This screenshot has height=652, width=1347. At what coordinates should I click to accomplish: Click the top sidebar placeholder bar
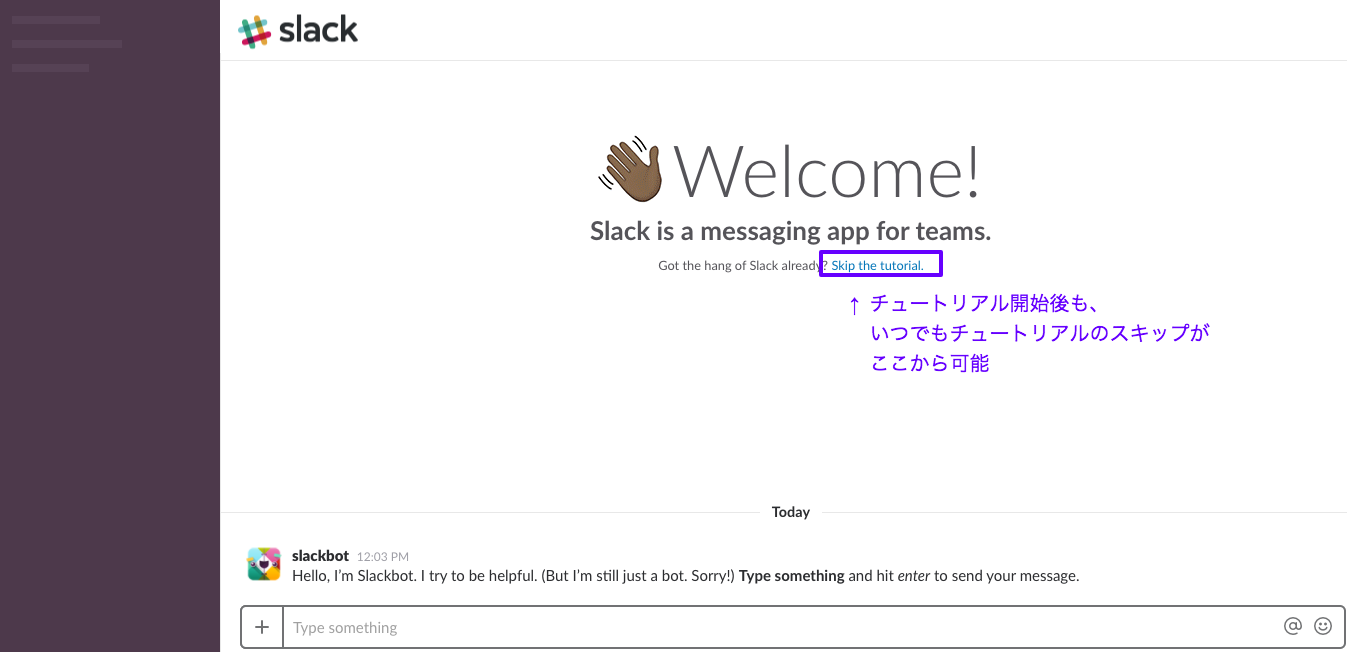tap(56, 20)
